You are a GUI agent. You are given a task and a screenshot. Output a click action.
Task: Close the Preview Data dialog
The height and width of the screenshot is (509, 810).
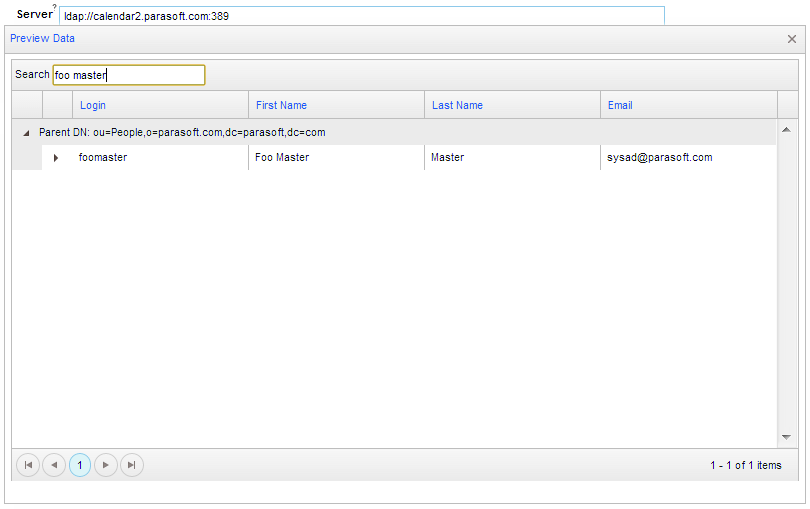[x=791, y=39]
